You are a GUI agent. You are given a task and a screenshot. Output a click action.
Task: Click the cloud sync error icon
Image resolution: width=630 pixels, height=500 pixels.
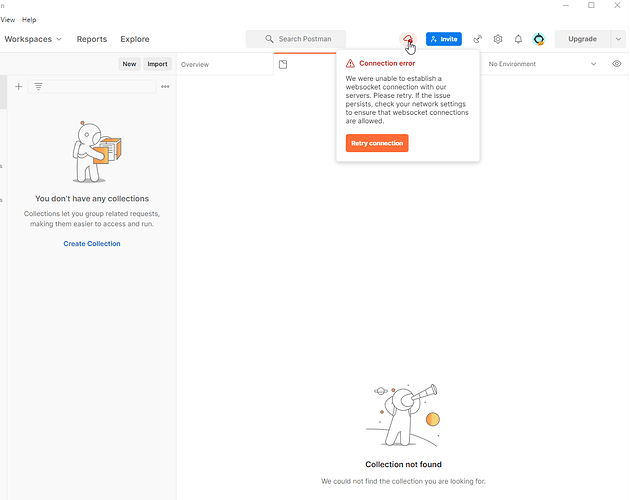tap(408, 39)
